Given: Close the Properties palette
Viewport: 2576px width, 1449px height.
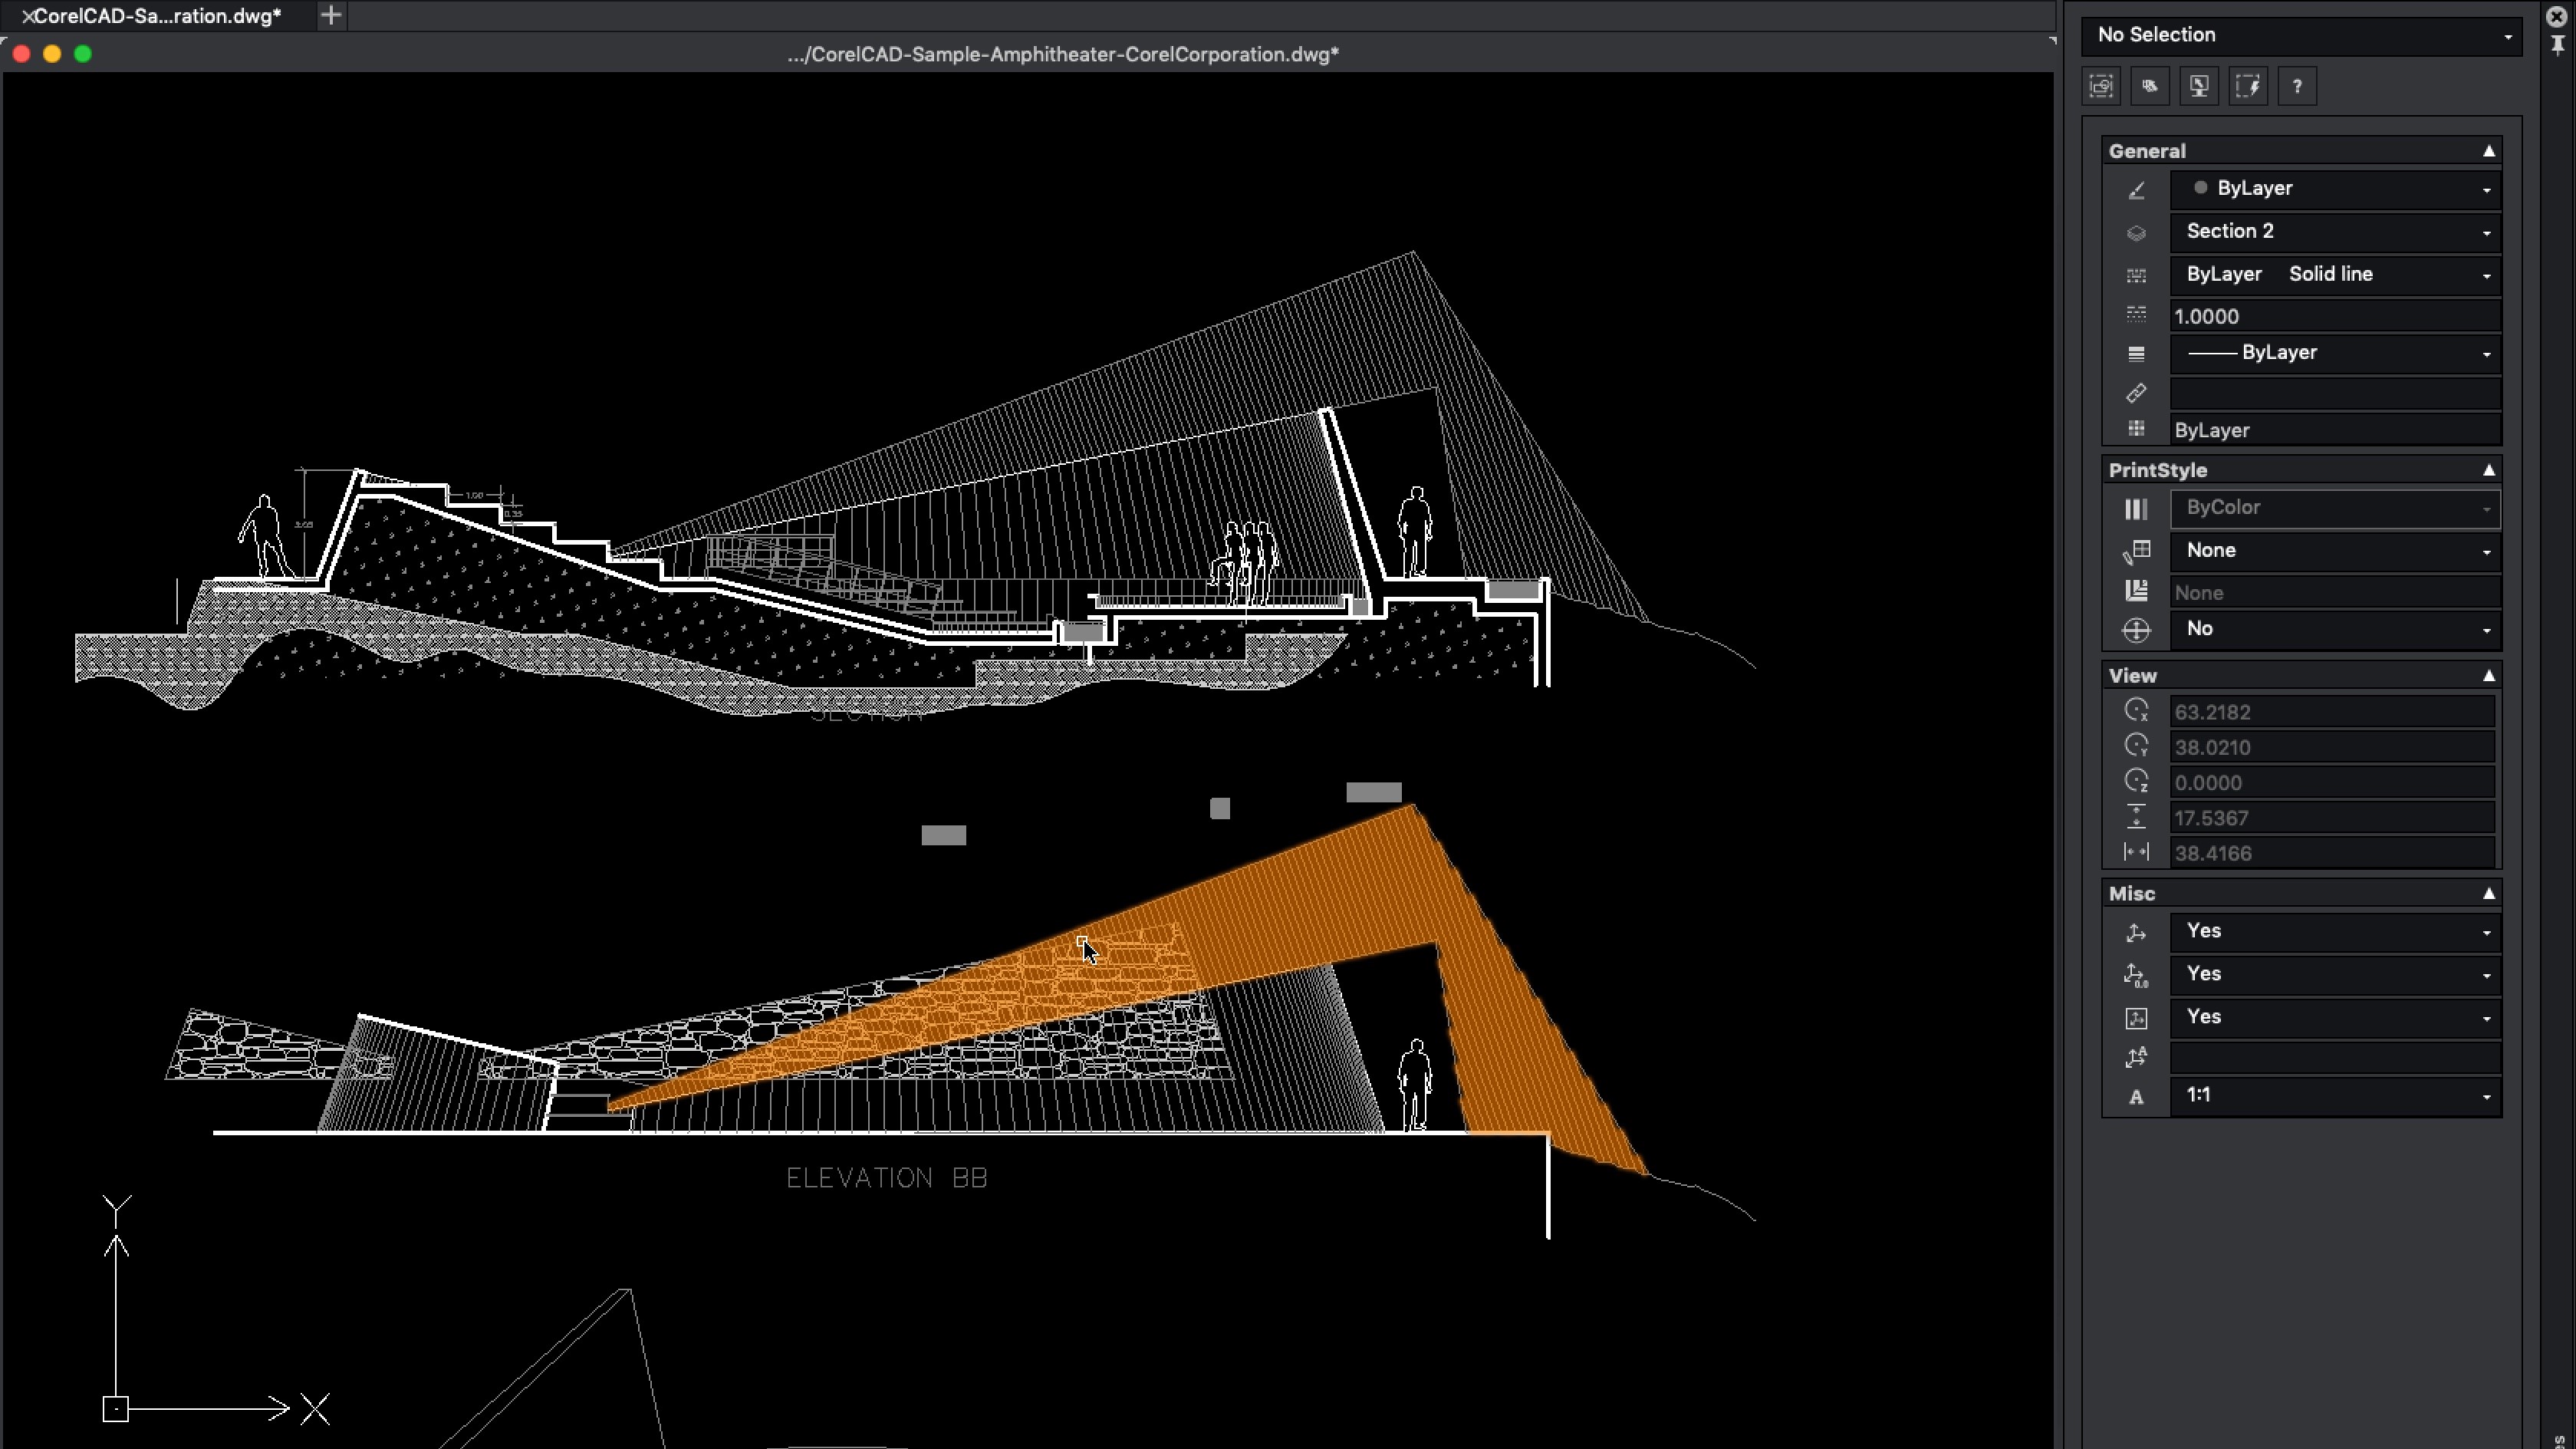Looking at the screenshot, I should (2557, 16).
